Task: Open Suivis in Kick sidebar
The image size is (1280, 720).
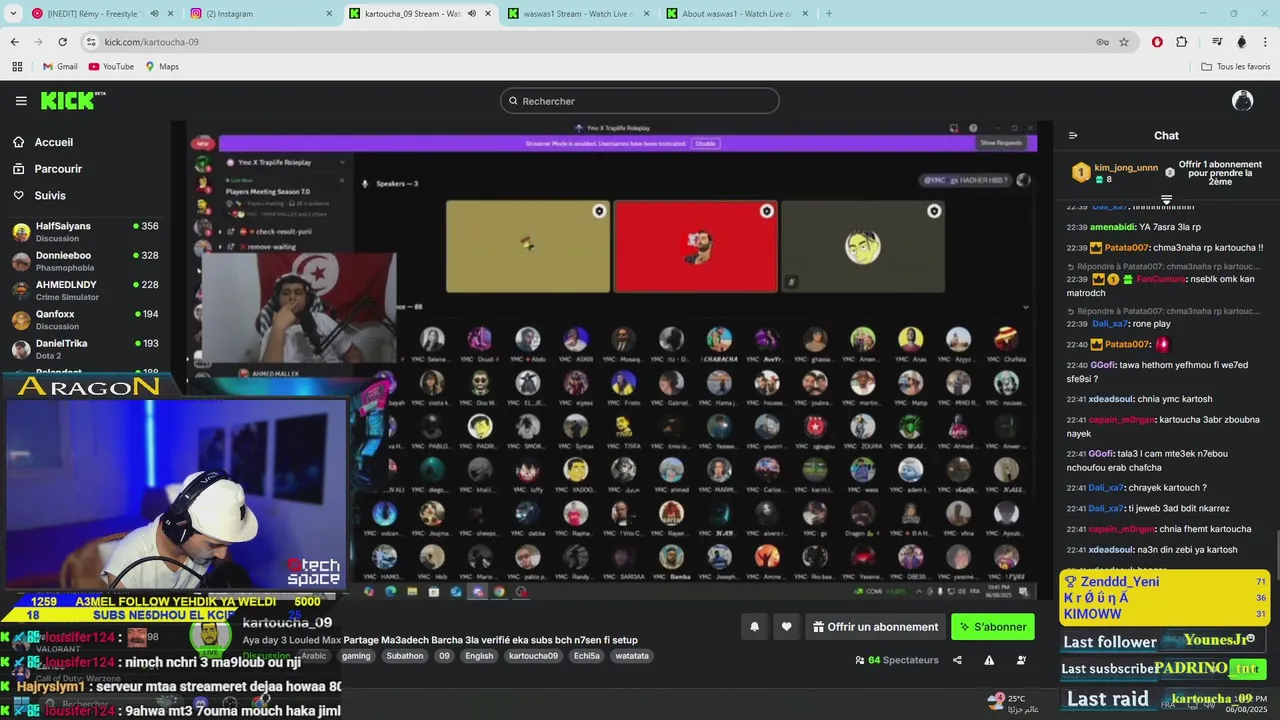Action: click(x=50, y=196)
